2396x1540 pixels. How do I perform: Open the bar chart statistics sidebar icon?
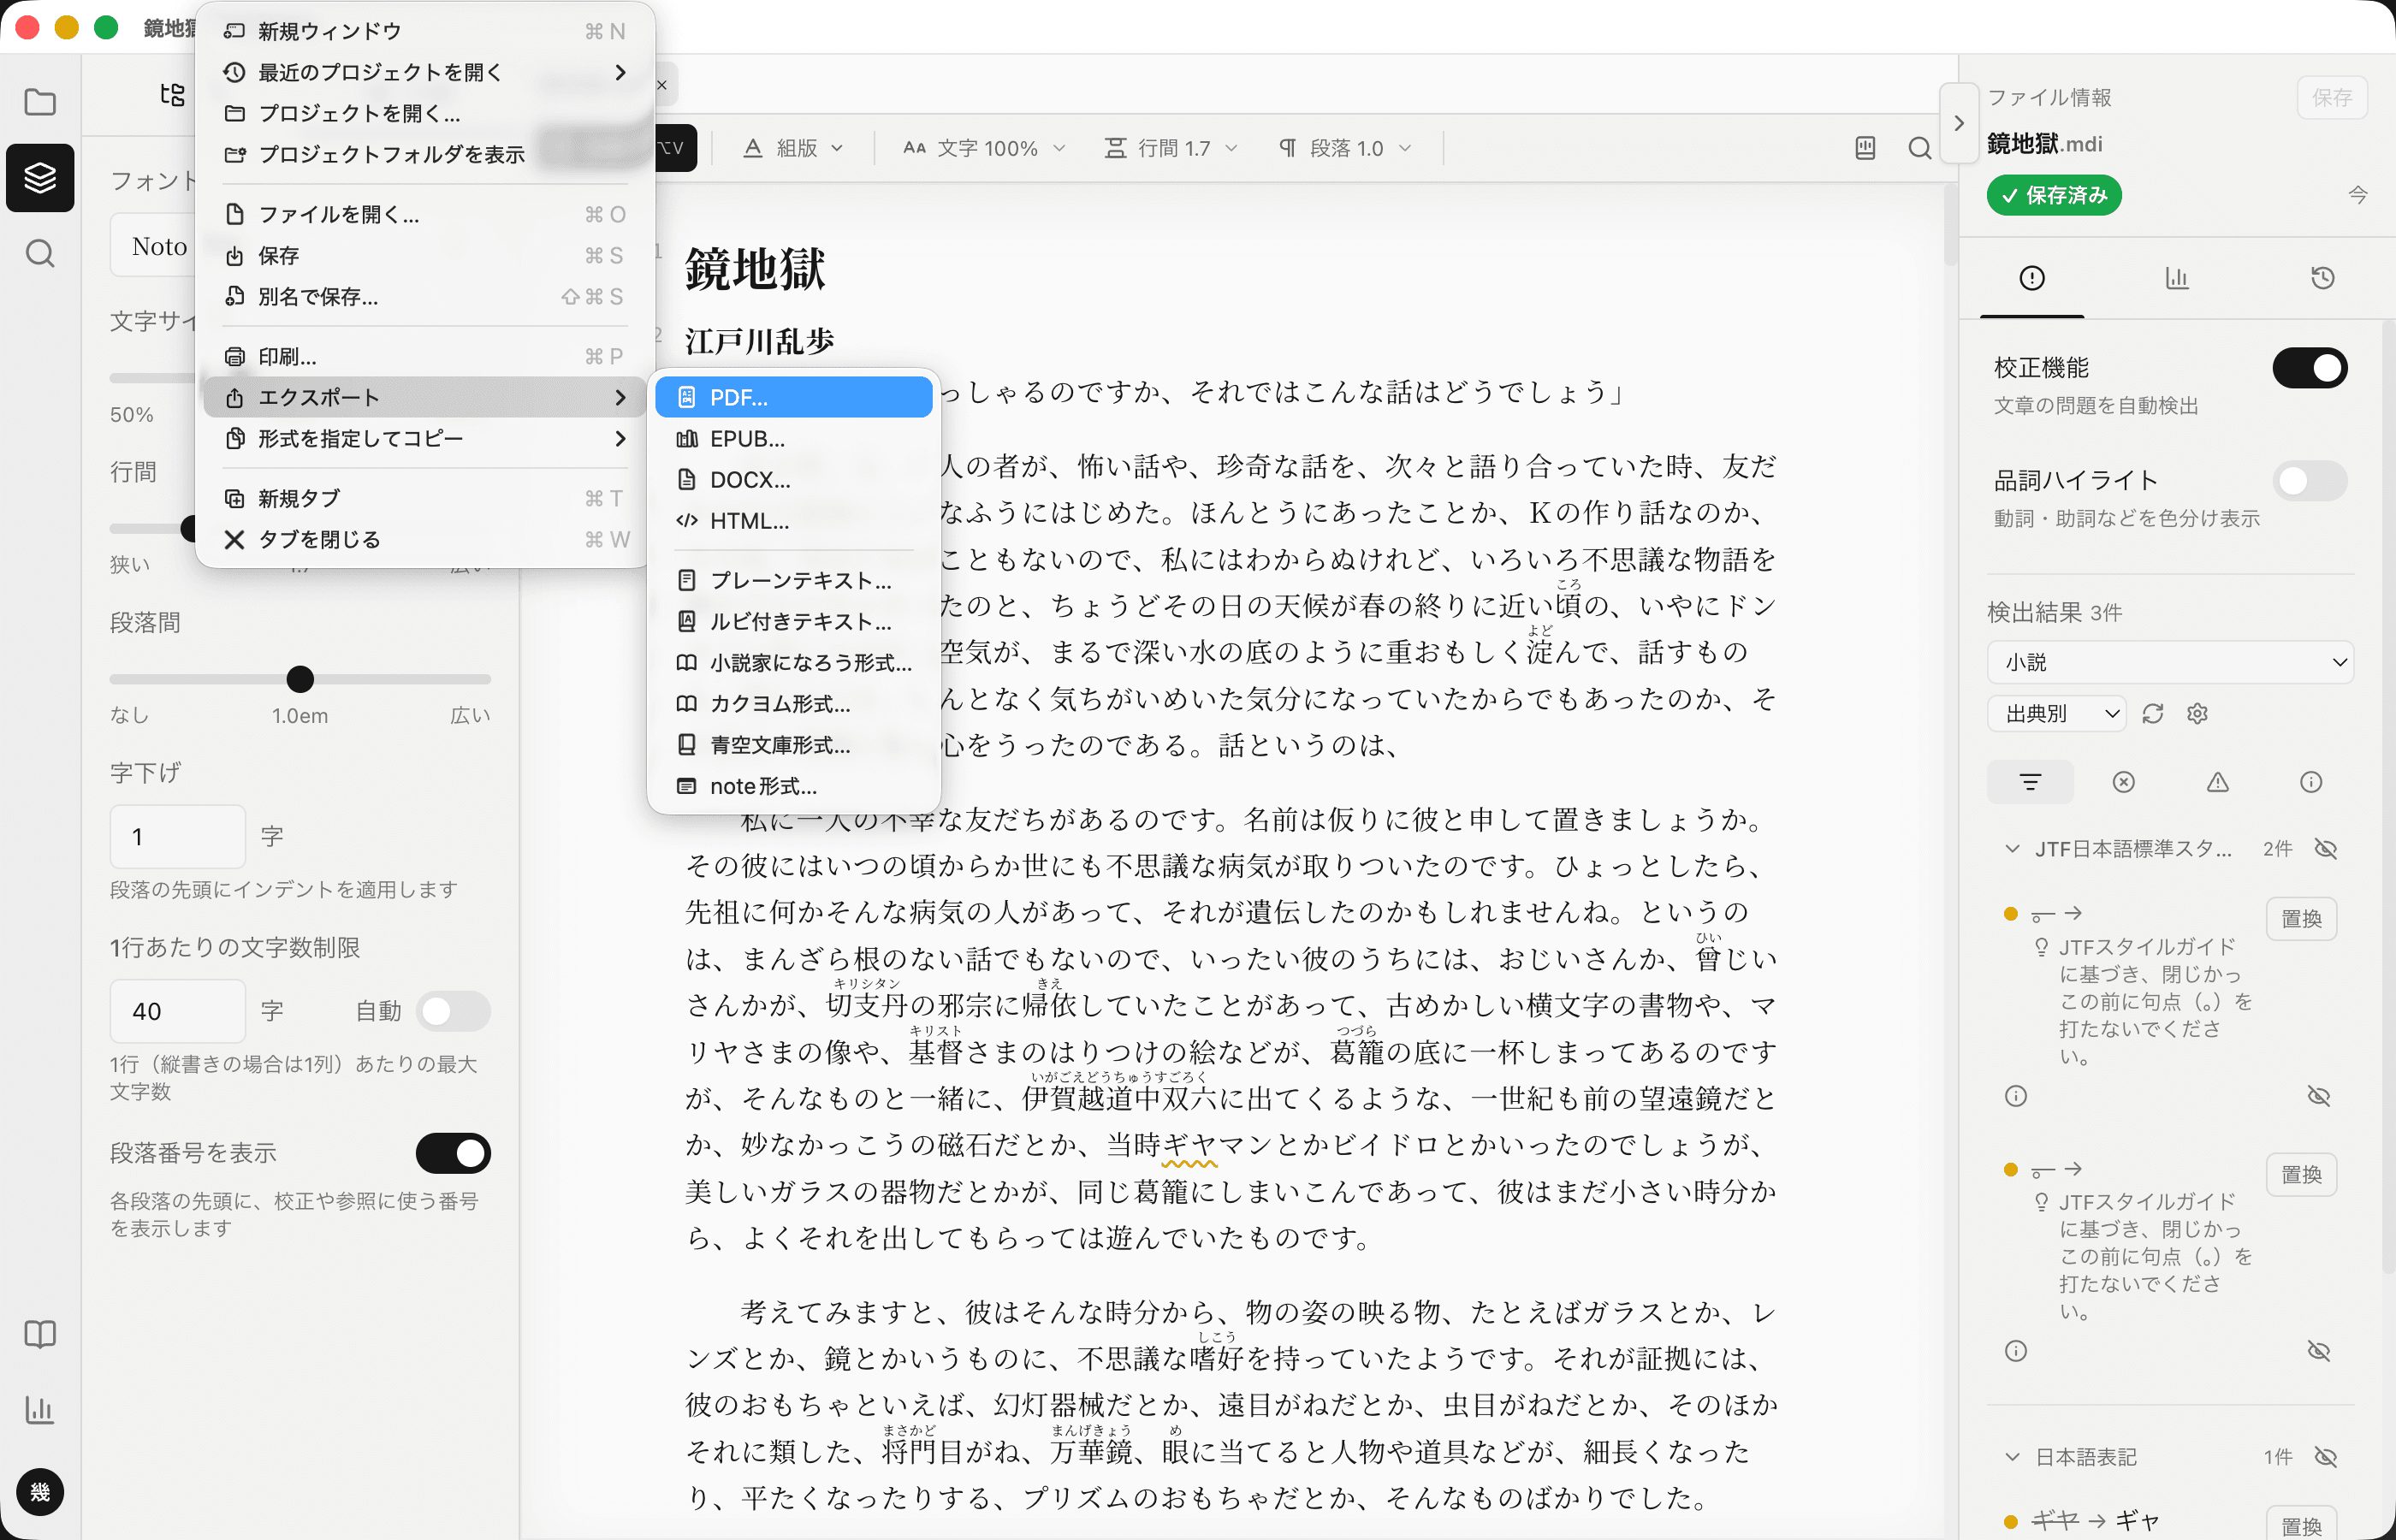40,1410
